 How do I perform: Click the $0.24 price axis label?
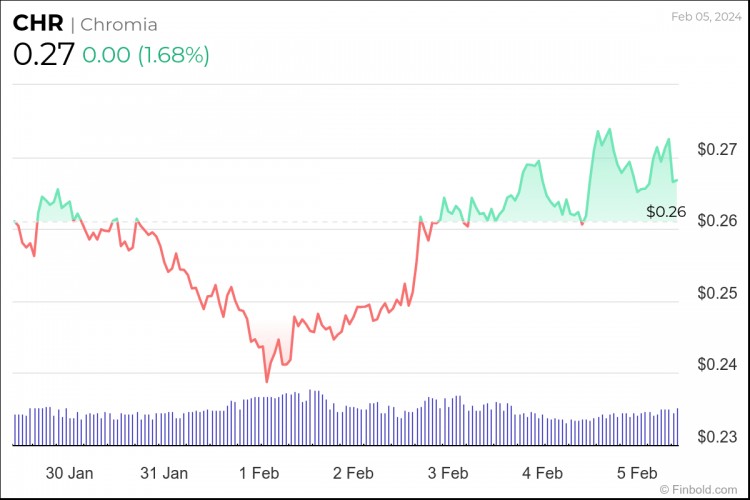pyautogui.click(x=717, y=365)
